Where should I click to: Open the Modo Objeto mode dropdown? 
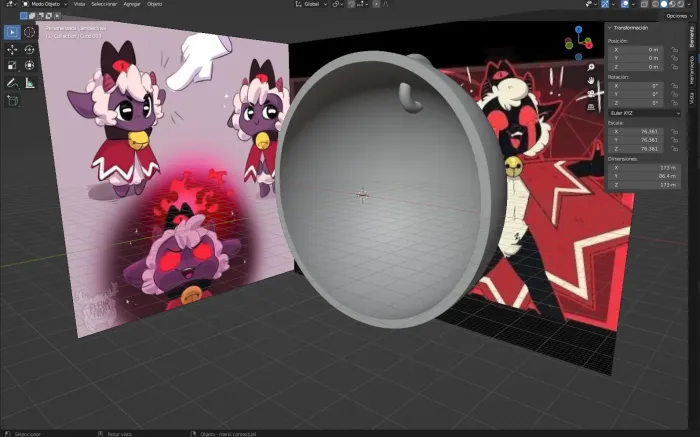[45, 4]
